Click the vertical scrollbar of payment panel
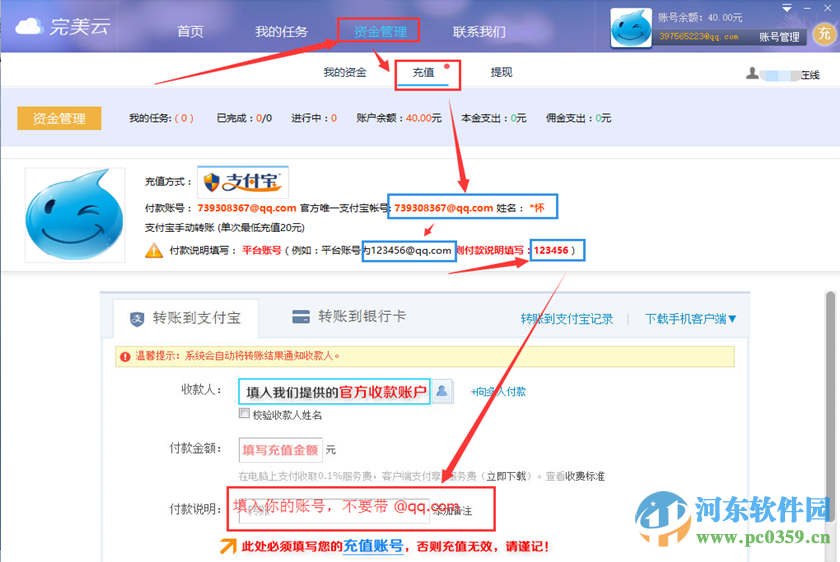The image size is (840, 562). pos(830,407)
